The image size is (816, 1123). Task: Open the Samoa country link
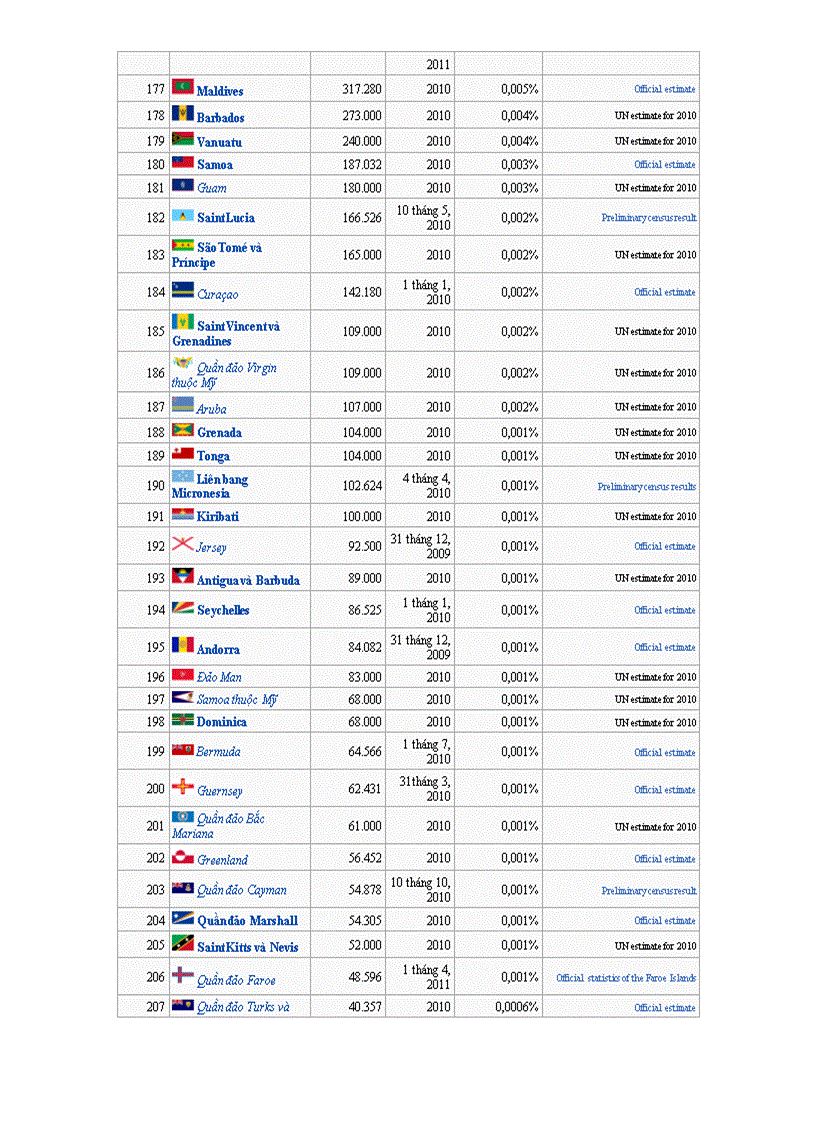[x=215, y=165]
